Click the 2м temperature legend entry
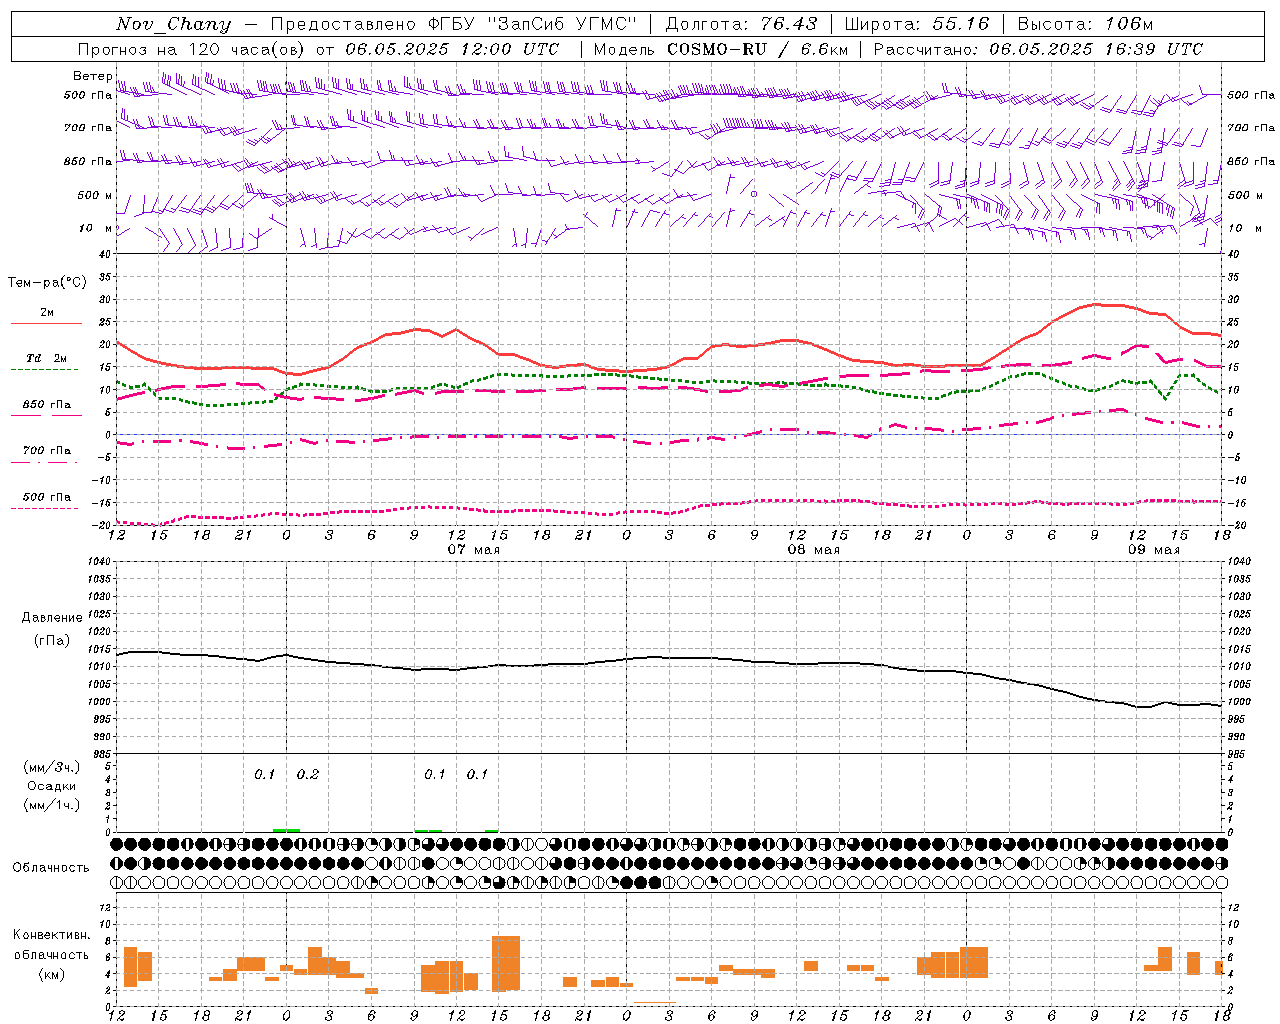The width and height of the screenshot is (1280, 1024). (47, 312)
